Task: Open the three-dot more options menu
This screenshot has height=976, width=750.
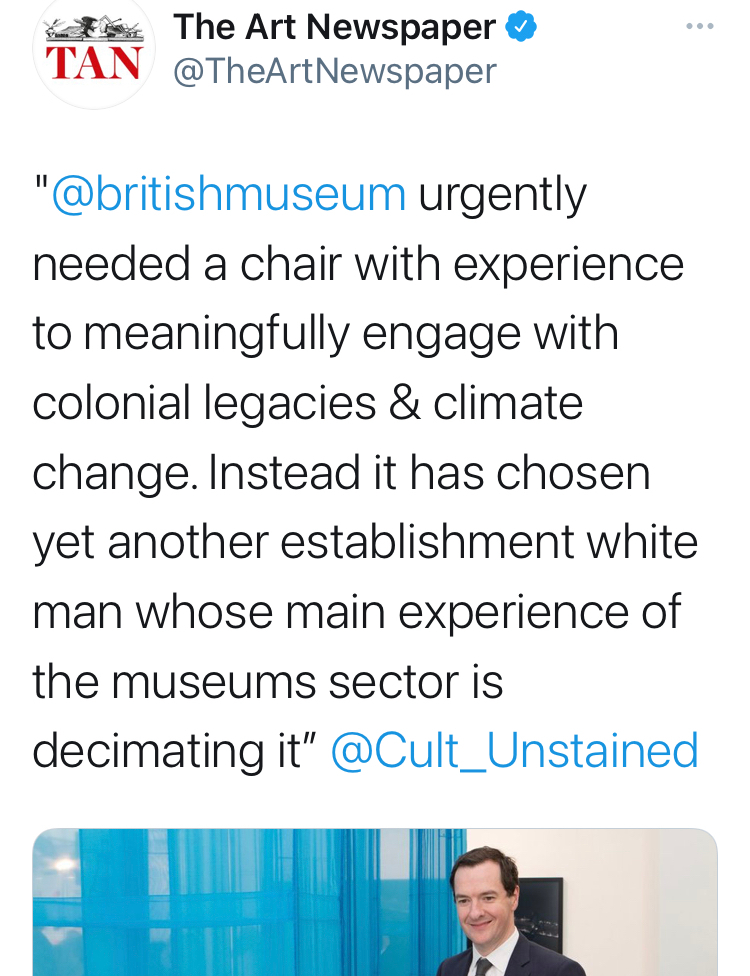Action: pos(700,26)
